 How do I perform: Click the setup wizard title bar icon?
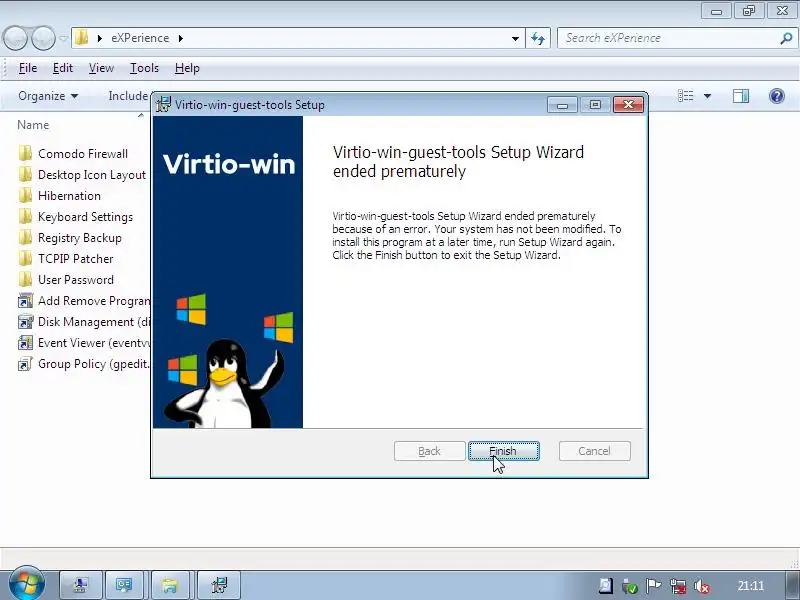[163, 104]
